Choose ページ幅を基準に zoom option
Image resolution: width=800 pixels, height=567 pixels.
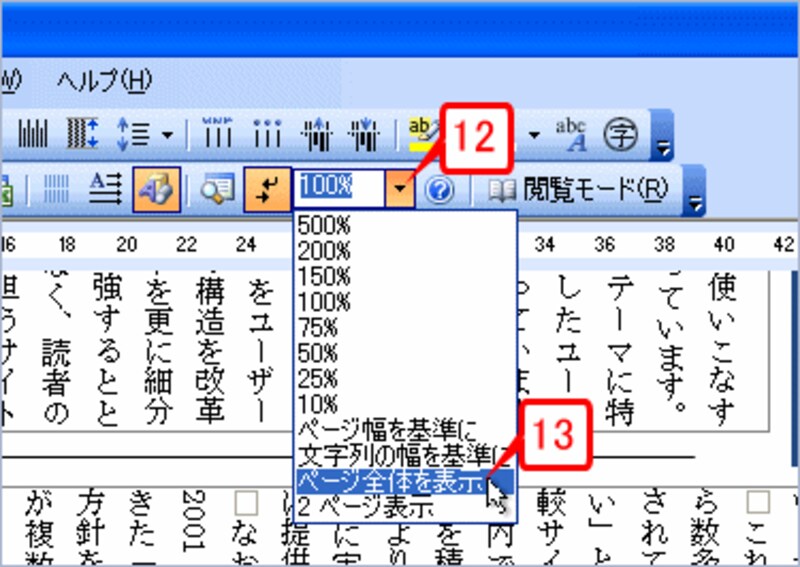coord(406,431)
